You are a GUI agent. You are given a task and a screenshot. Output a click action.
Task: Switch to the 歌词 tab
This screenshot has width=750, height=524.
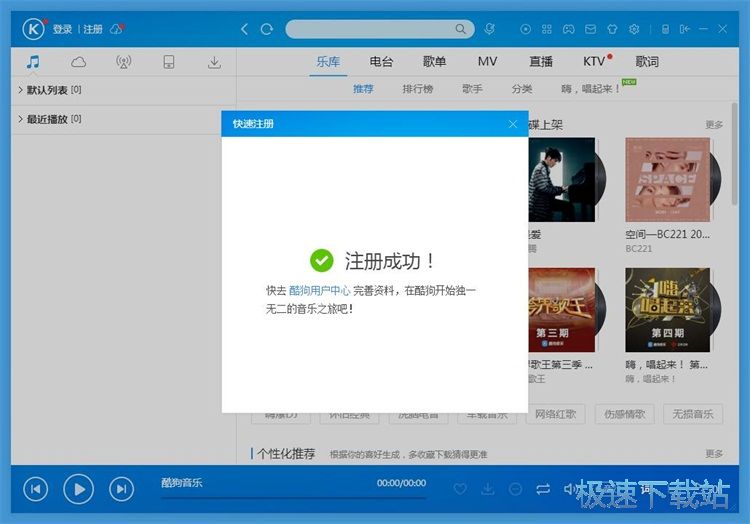[x=647, y=62]
